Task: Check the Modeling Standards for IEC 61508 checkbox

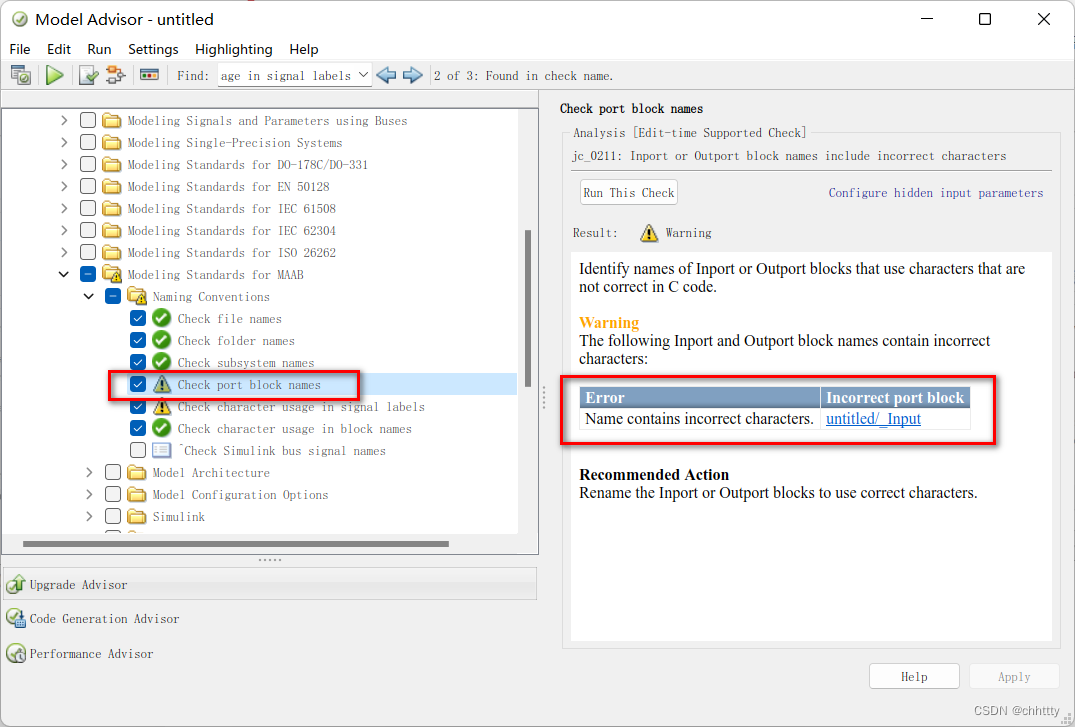Action: (x=88, y=208)
